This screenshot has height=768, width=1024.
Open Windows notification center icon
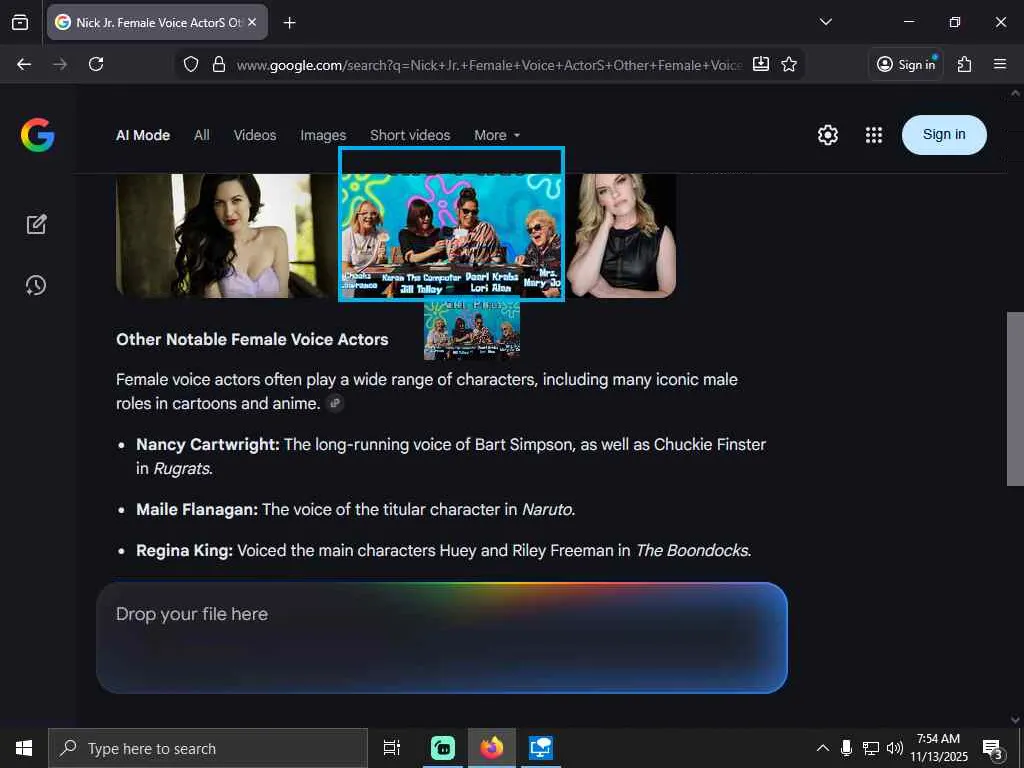pos(993,748)
